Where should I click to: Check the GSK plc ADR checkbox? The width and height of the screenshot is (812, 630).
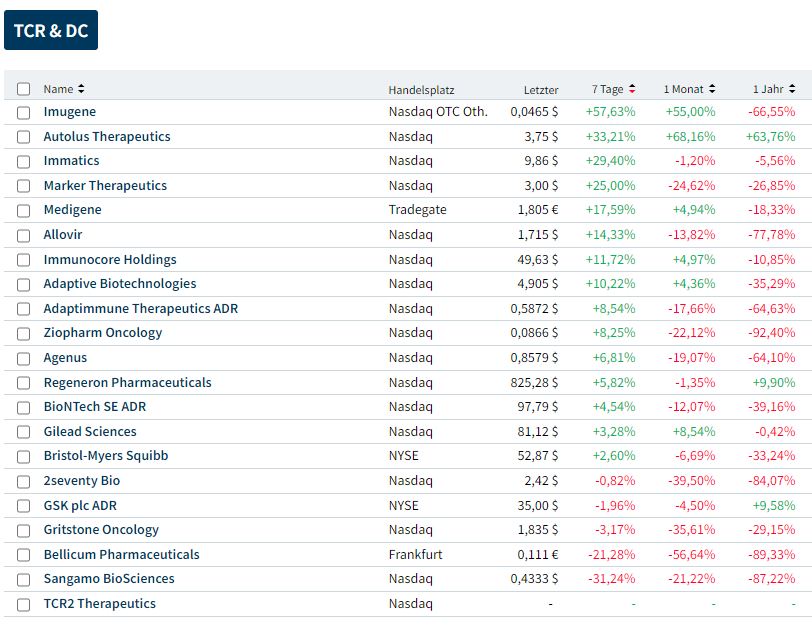[24, 505]
